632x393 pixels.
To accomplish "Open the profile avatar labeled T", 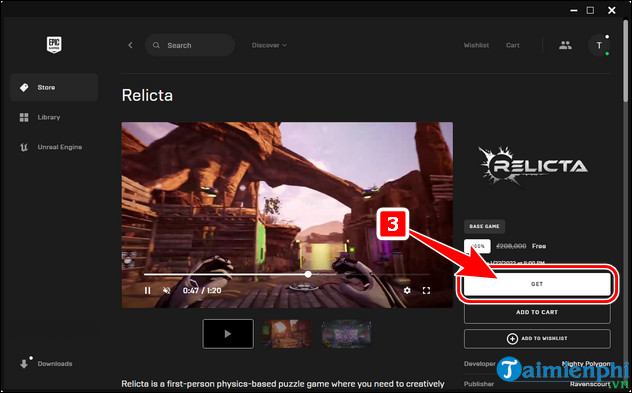I will tap(599, 45).
